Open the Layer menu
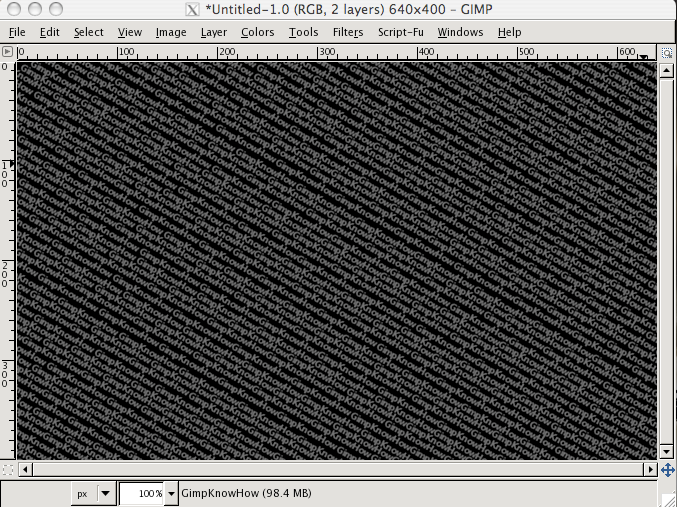The image size is (677, 507). tap(214, 32)
